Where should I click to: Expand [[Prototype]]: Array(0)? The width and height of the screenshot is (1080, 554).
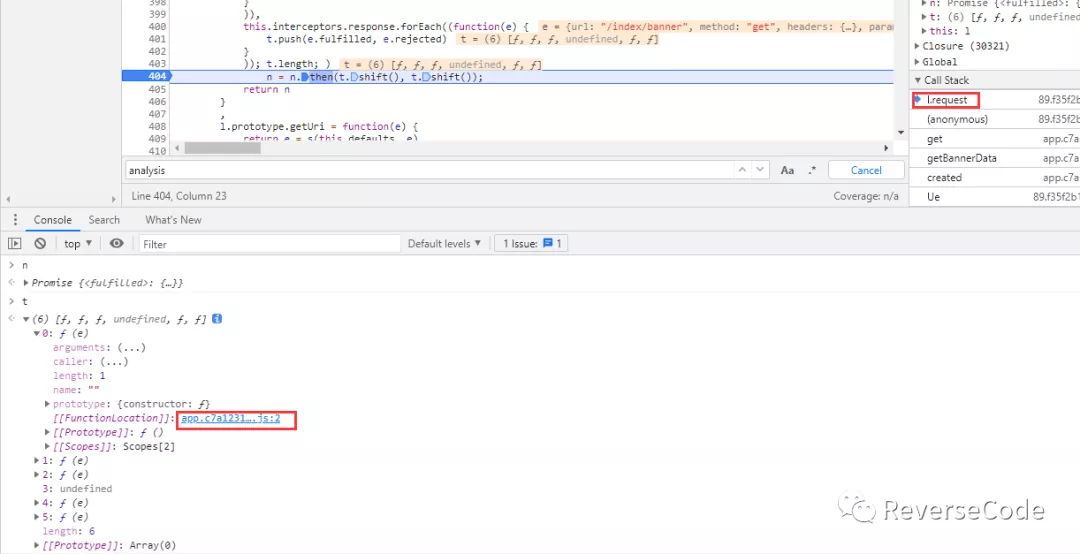click(x=37, y=545)
